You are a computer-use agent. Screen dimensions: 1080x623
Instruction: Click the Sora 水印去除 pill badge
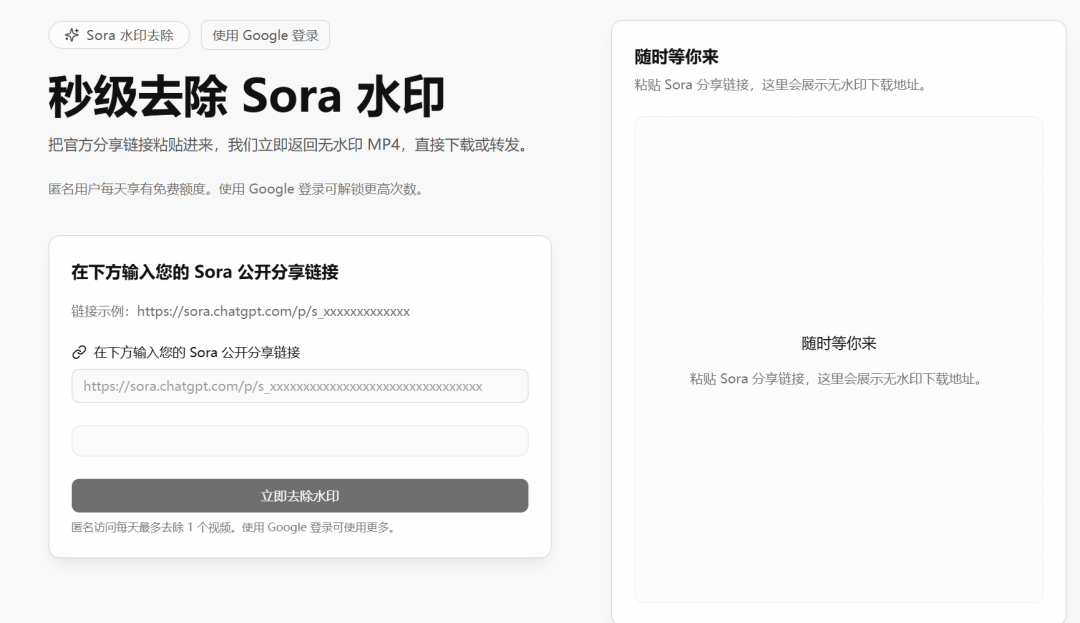119,35
